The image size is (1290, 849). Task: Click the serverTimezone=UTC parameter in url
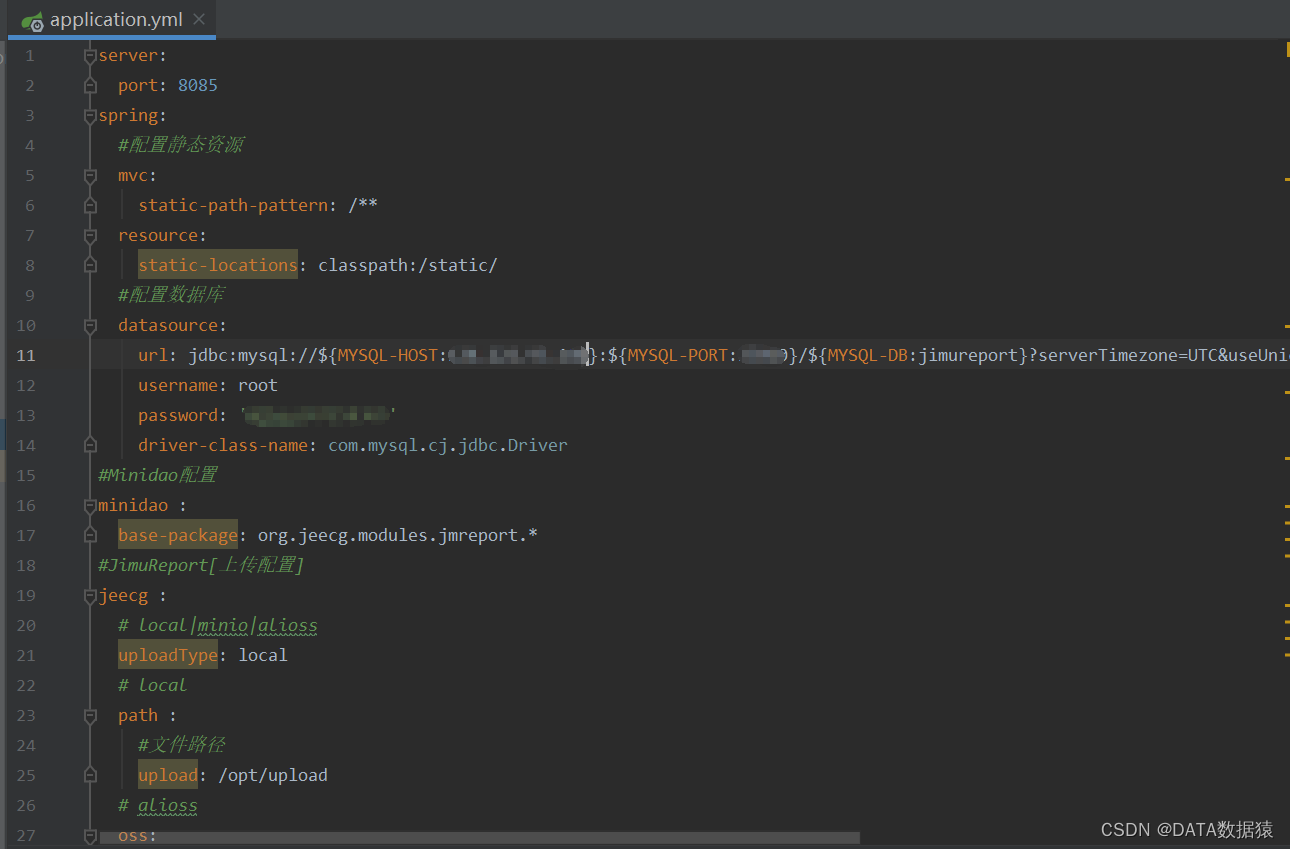(1127, 356)
